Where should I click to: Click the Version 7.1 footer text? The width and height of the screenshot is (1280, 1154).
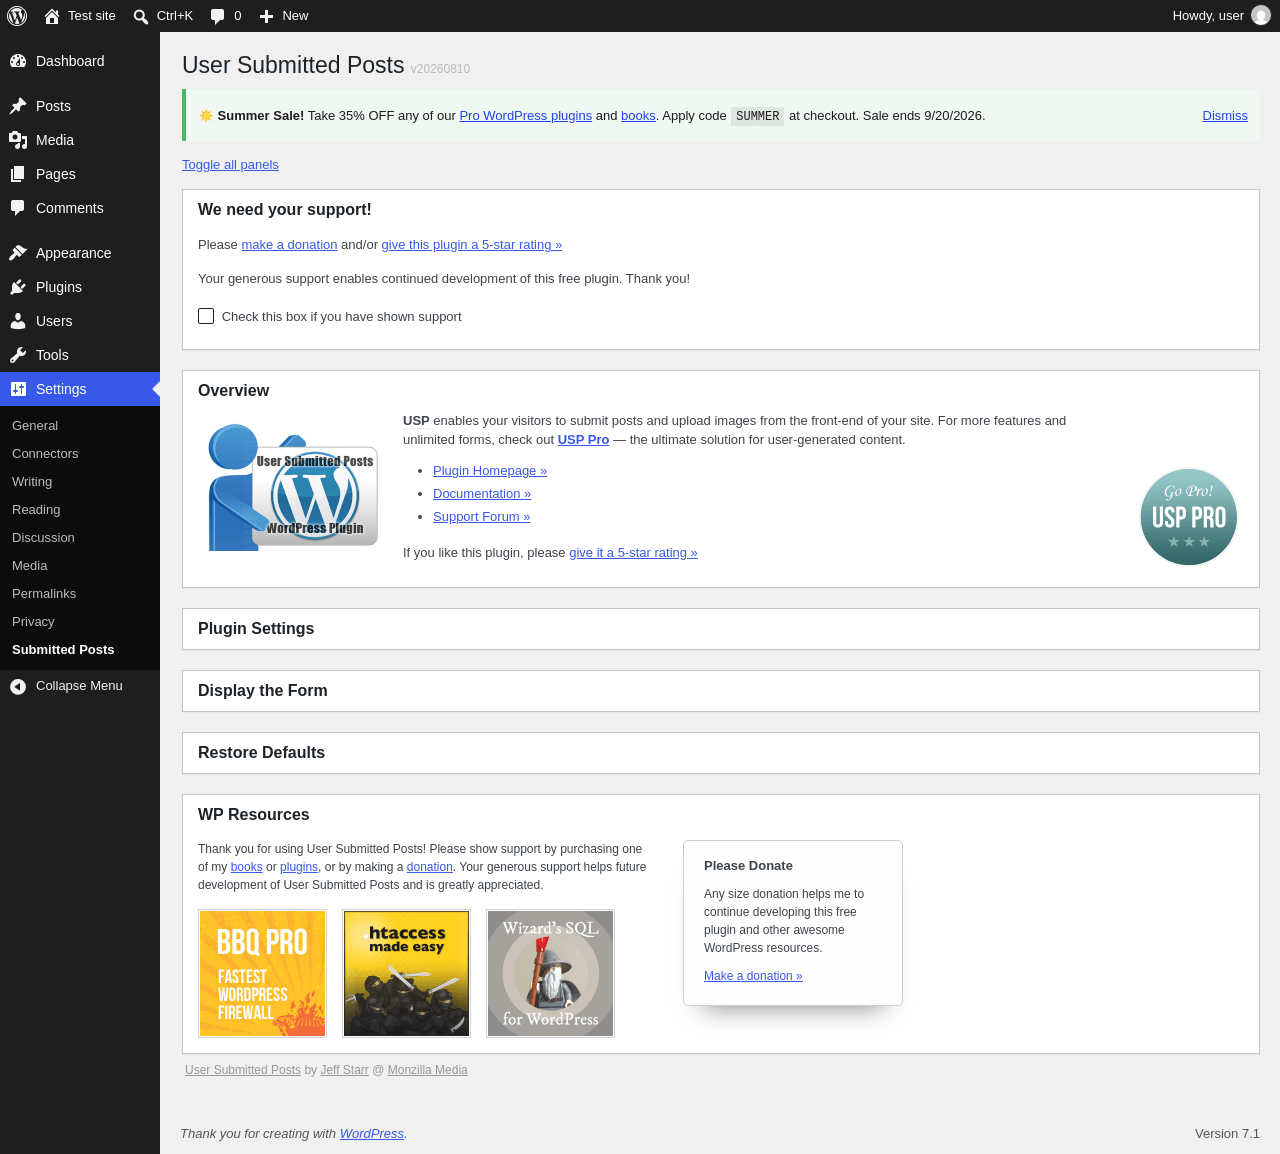1227,1134
